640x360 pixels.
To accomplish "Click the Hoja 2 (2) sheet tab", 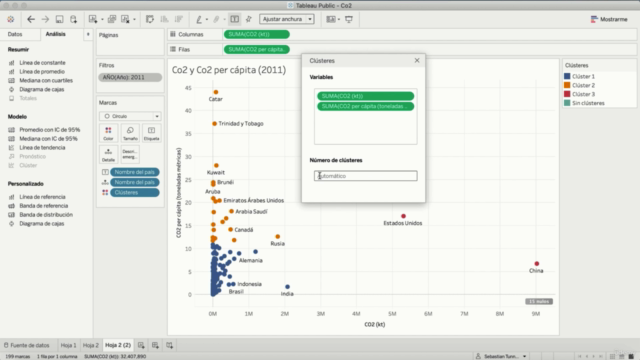I will pyautogui.click(x=118, y=345).
